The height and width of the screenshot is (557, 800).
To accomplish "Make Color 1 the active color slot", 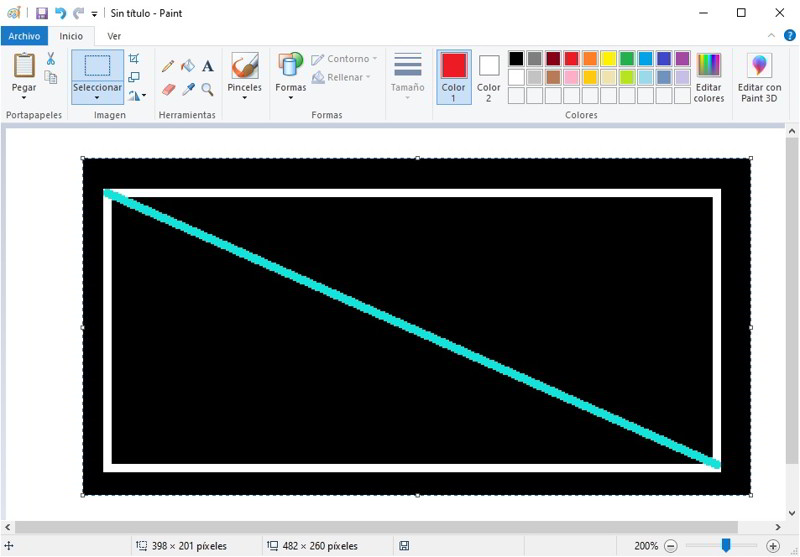I will coord(454,77).
